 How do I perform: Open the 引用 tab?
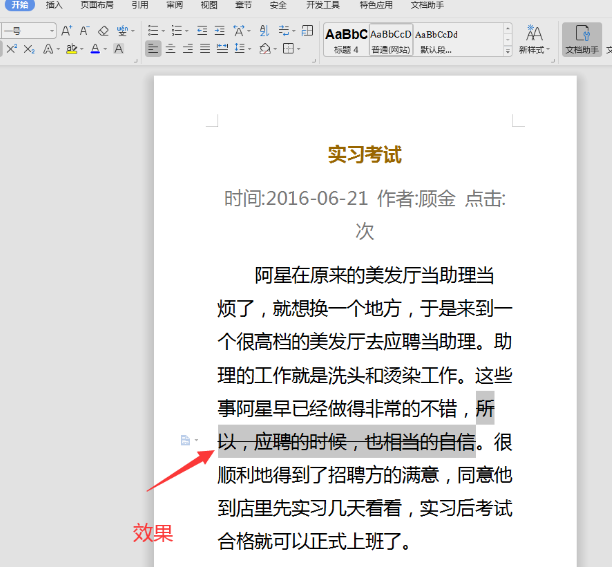tap(140, 5)
